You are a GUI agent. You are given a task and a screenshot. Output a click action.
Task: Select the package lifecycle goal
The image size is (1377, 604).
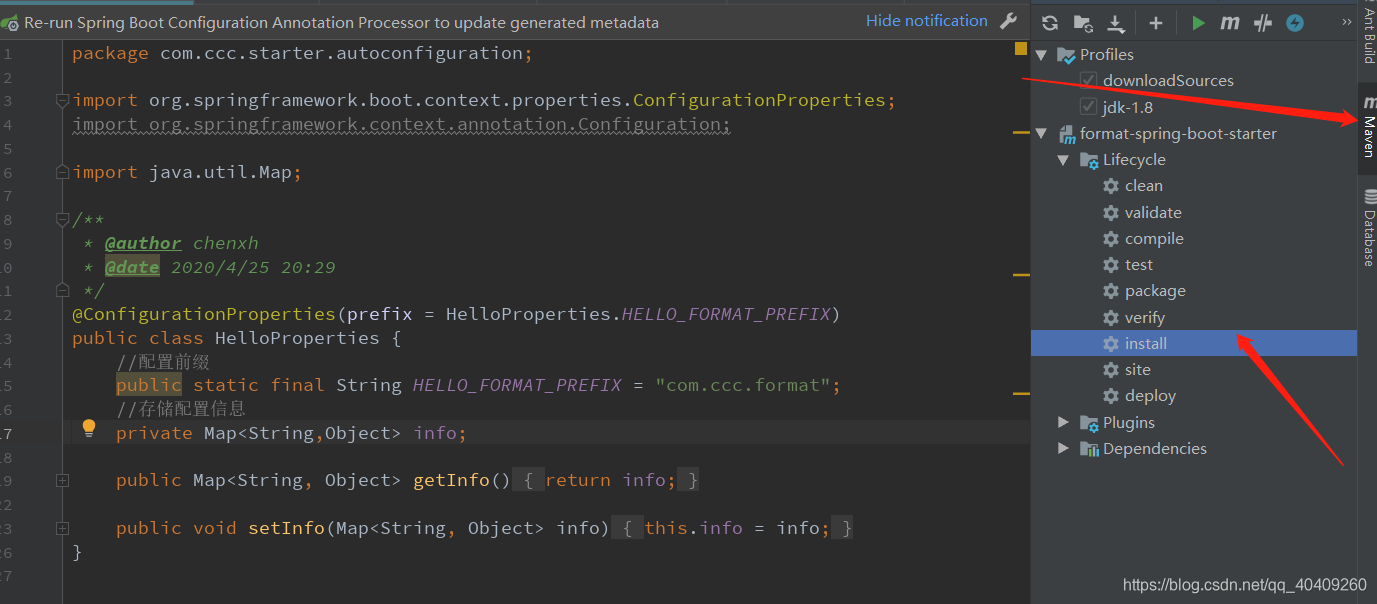tap(1155, 290)
